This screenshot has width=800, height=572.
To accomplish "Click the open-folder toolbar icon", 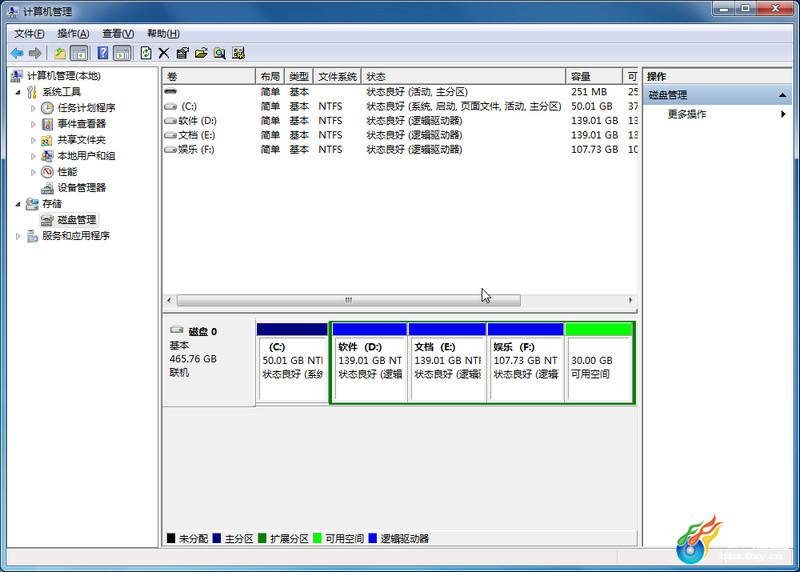I will (201, 53).
